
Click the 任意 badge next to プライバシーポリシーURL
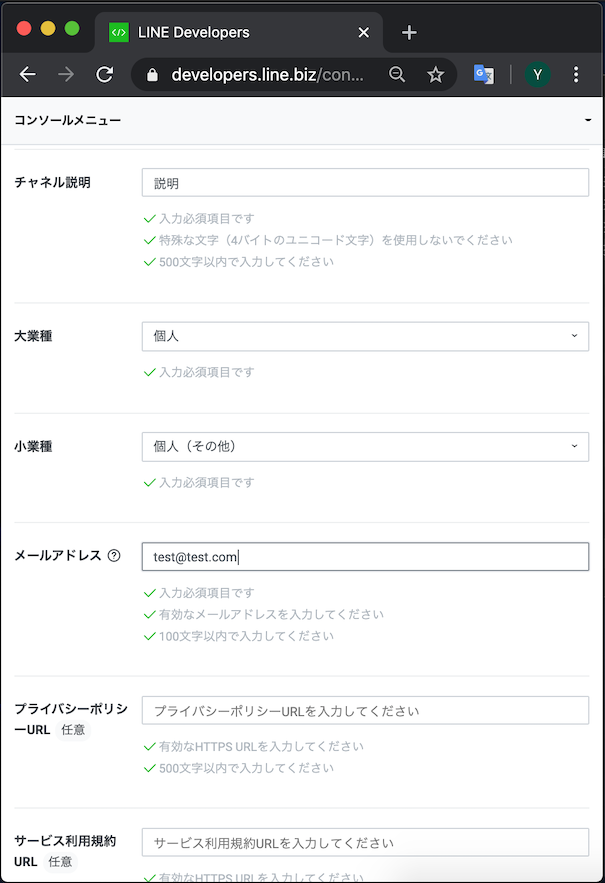(73, 730)
